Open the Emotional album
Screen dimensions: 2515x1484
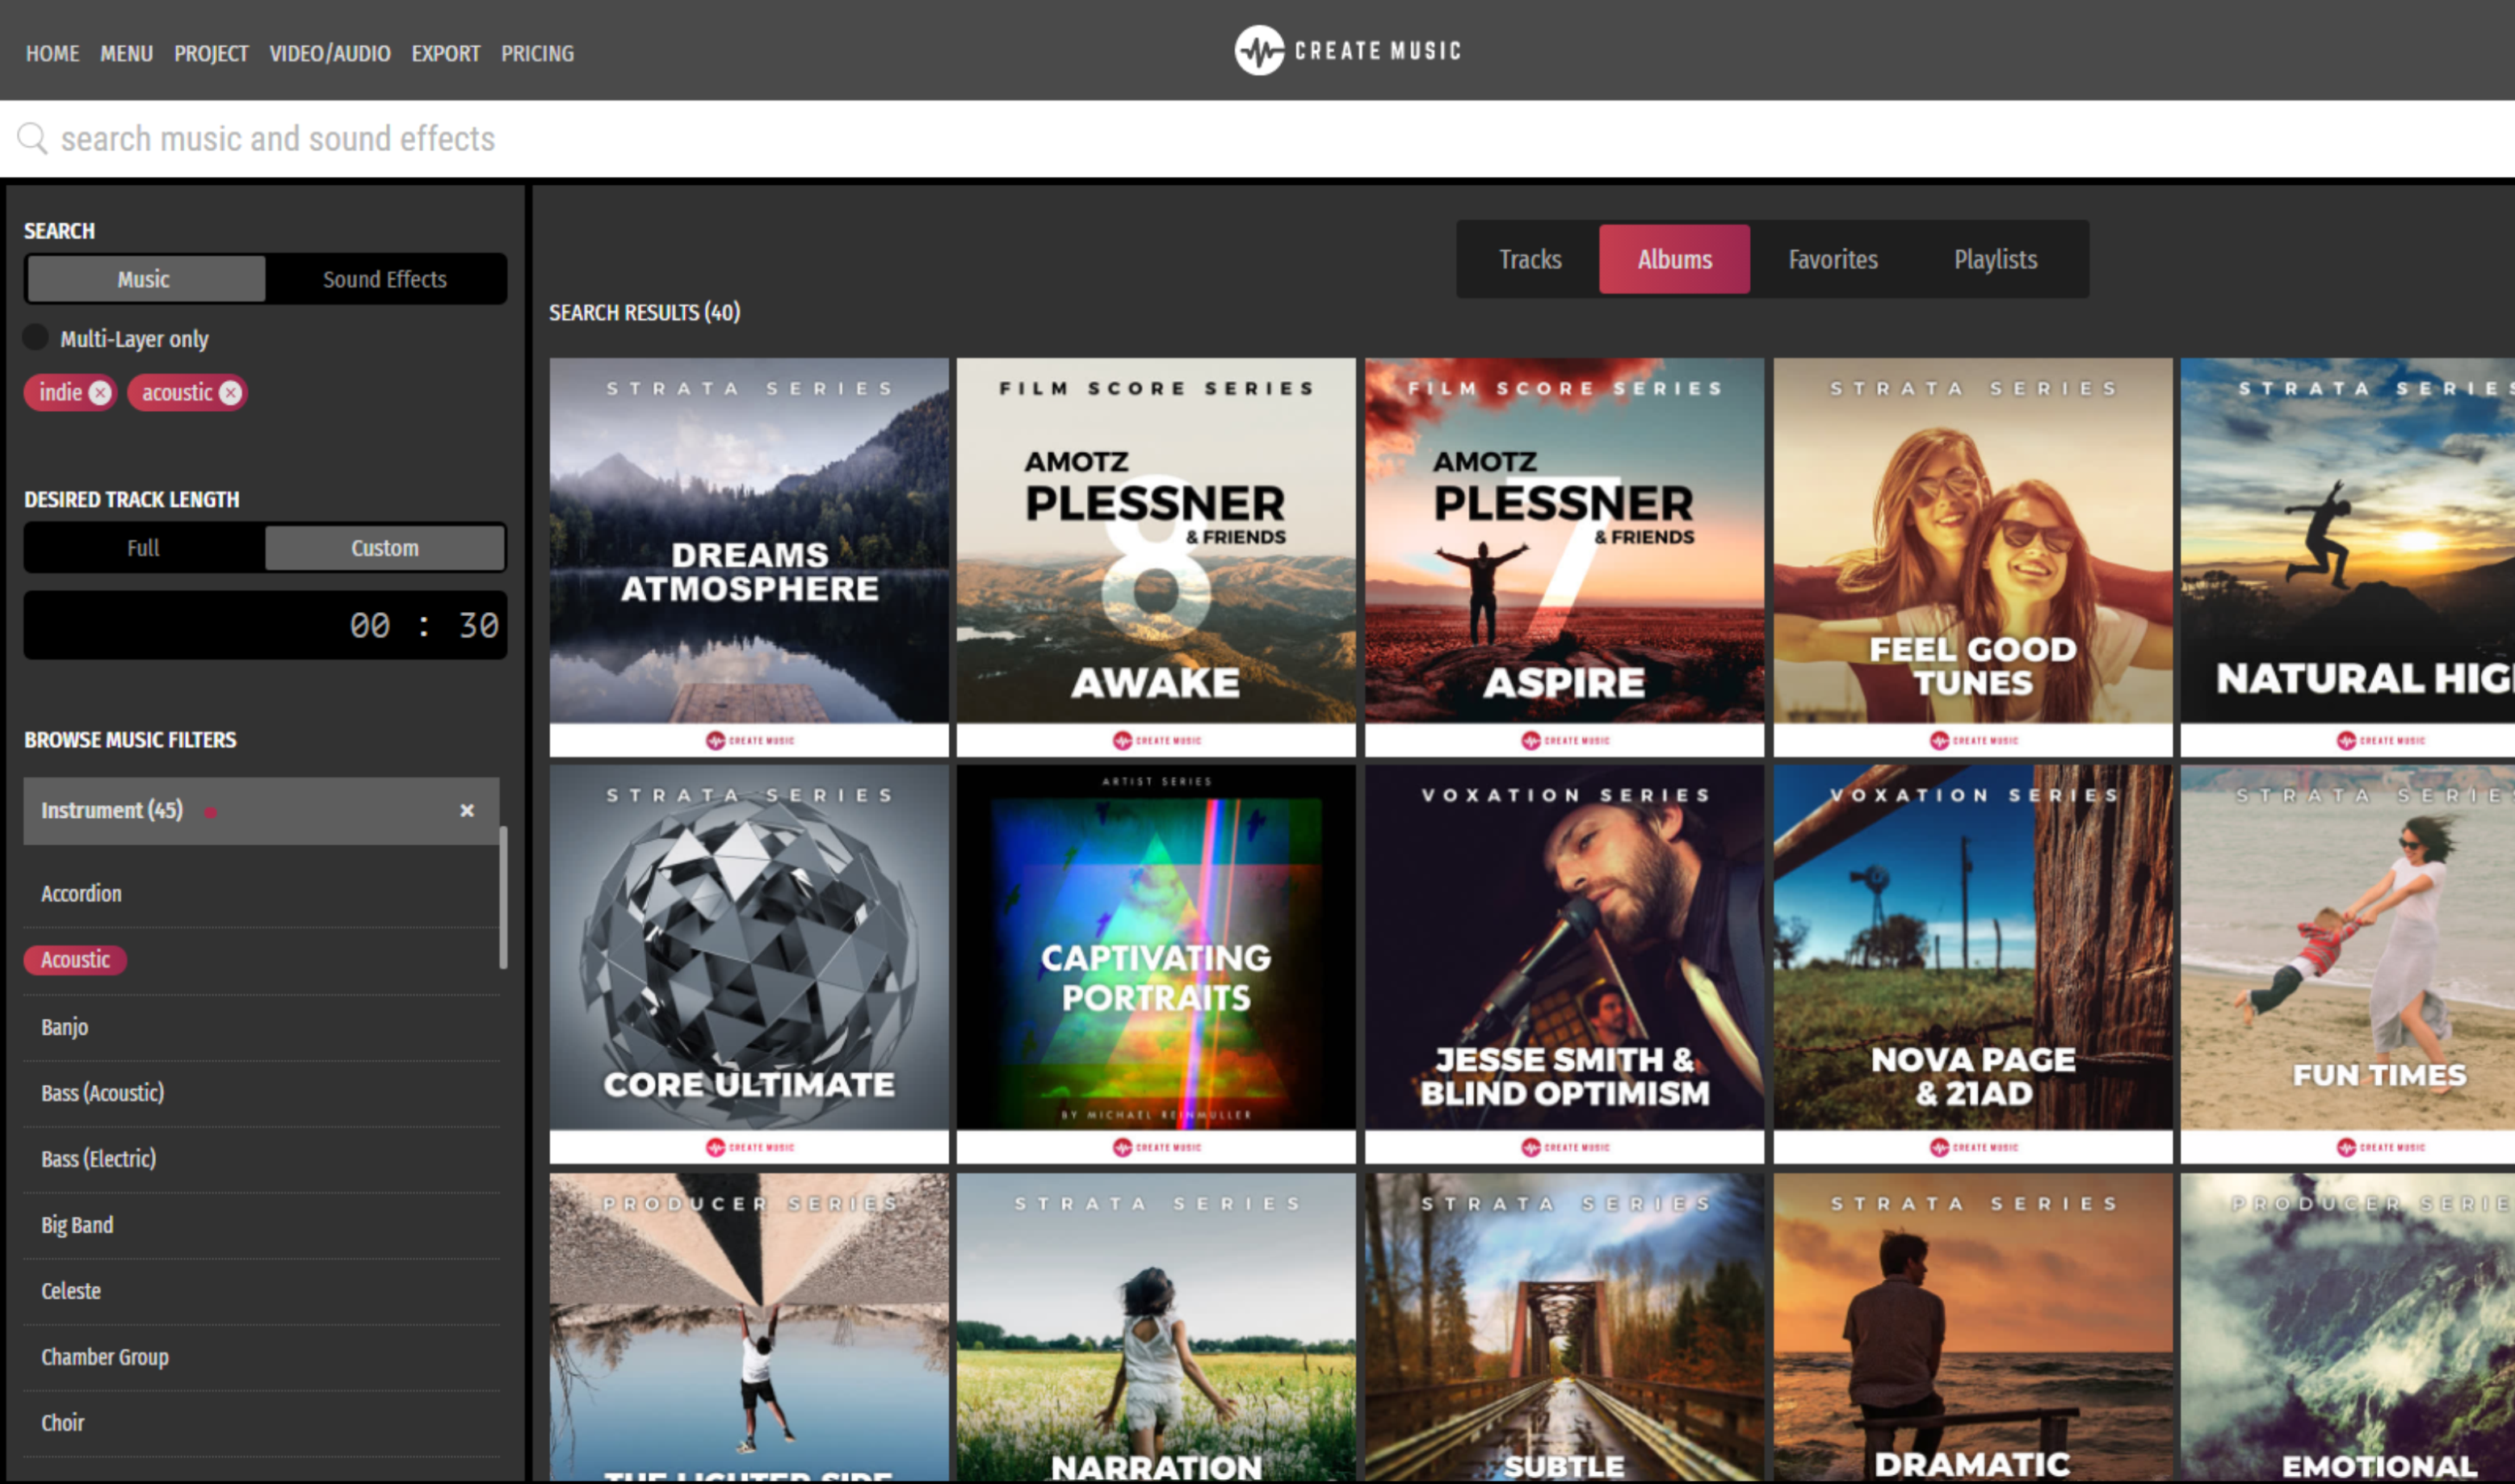point(2348,1327)
